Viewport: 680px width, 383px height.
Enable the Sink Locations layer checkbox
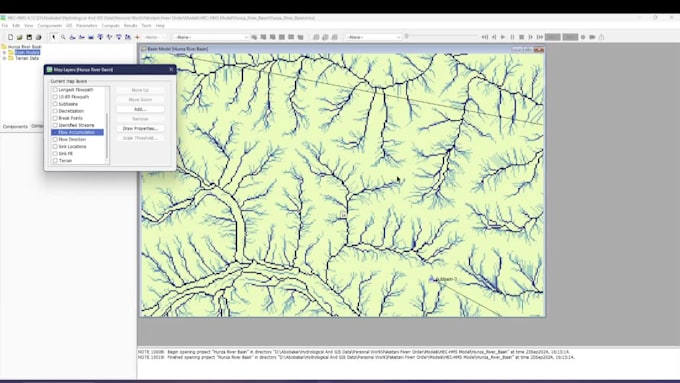click(x=55, y=147)
